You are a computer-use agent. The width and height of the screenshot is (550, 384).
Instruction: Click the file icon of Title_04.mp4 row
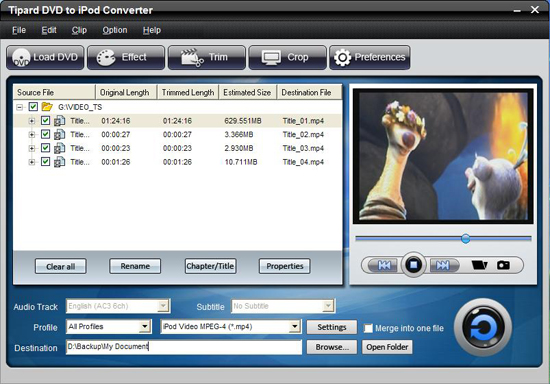59,162
